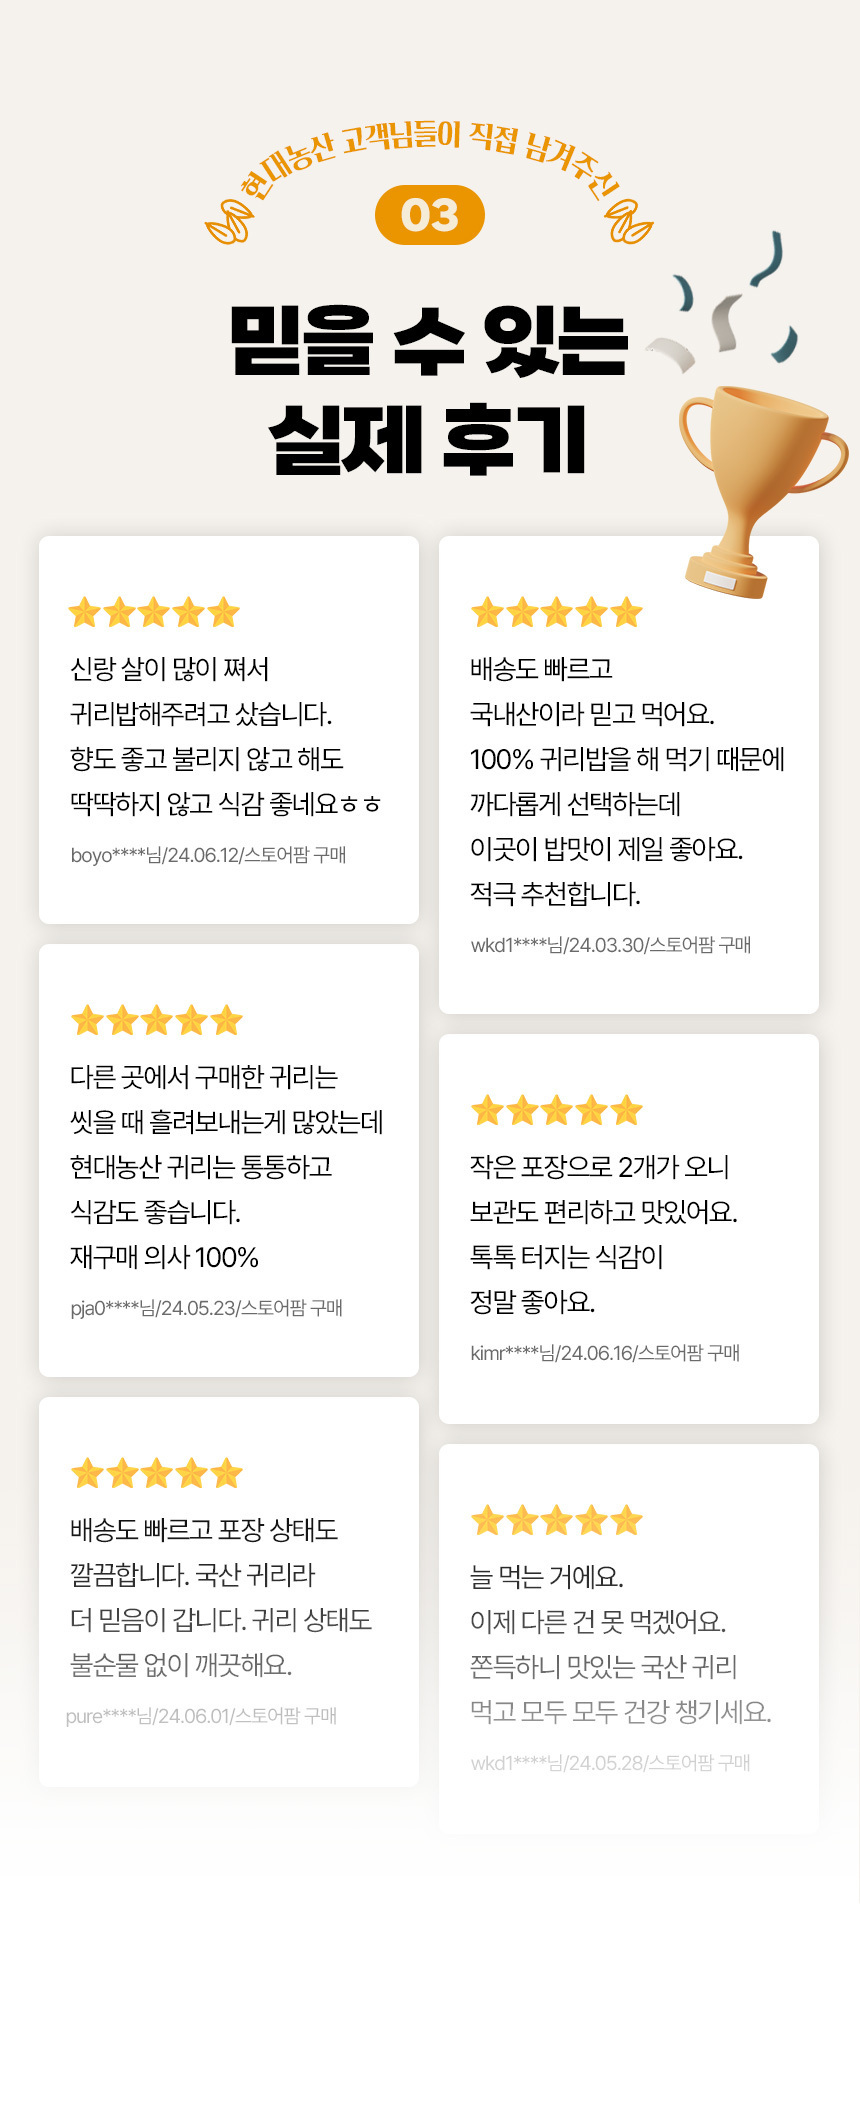Open reviewer info kimr****님/24.06.16
Image resolution: width=860 pixels, height=2103 pixels.
tap(605, 1353)
